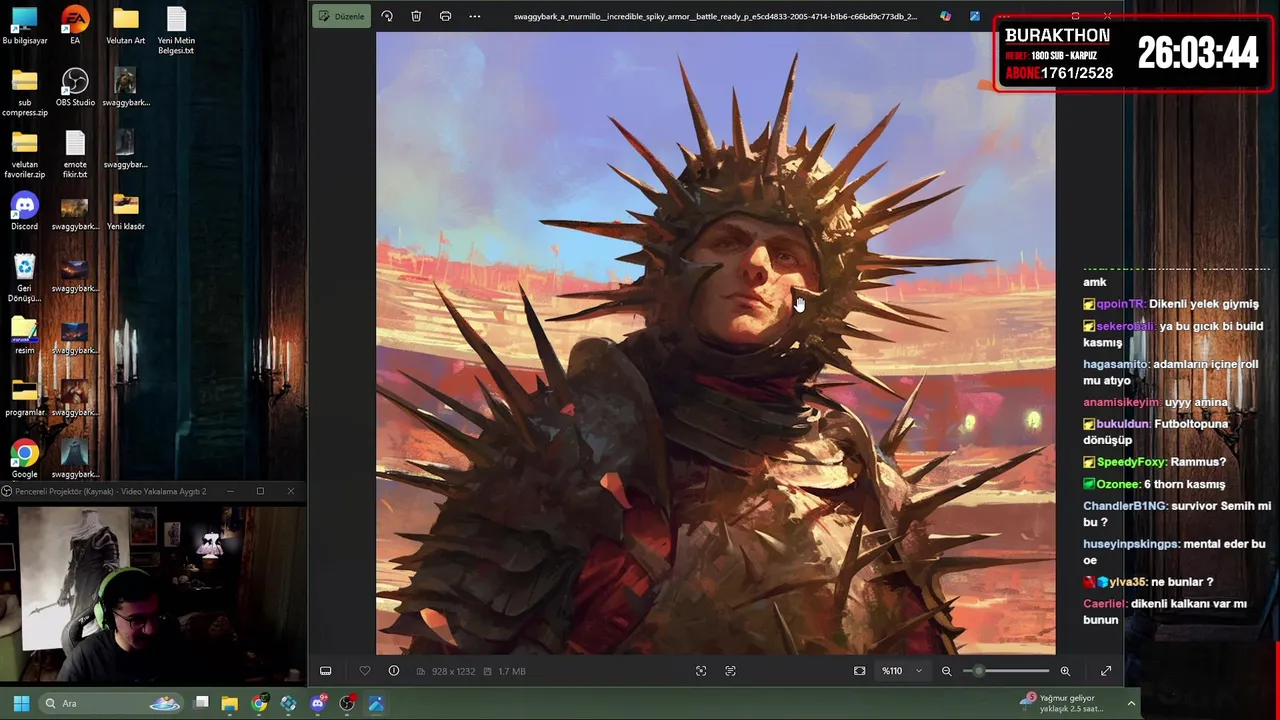Open Chrome from the taskbar
Viewport: 1280px width, 720px height.
[x=259, y=703]
